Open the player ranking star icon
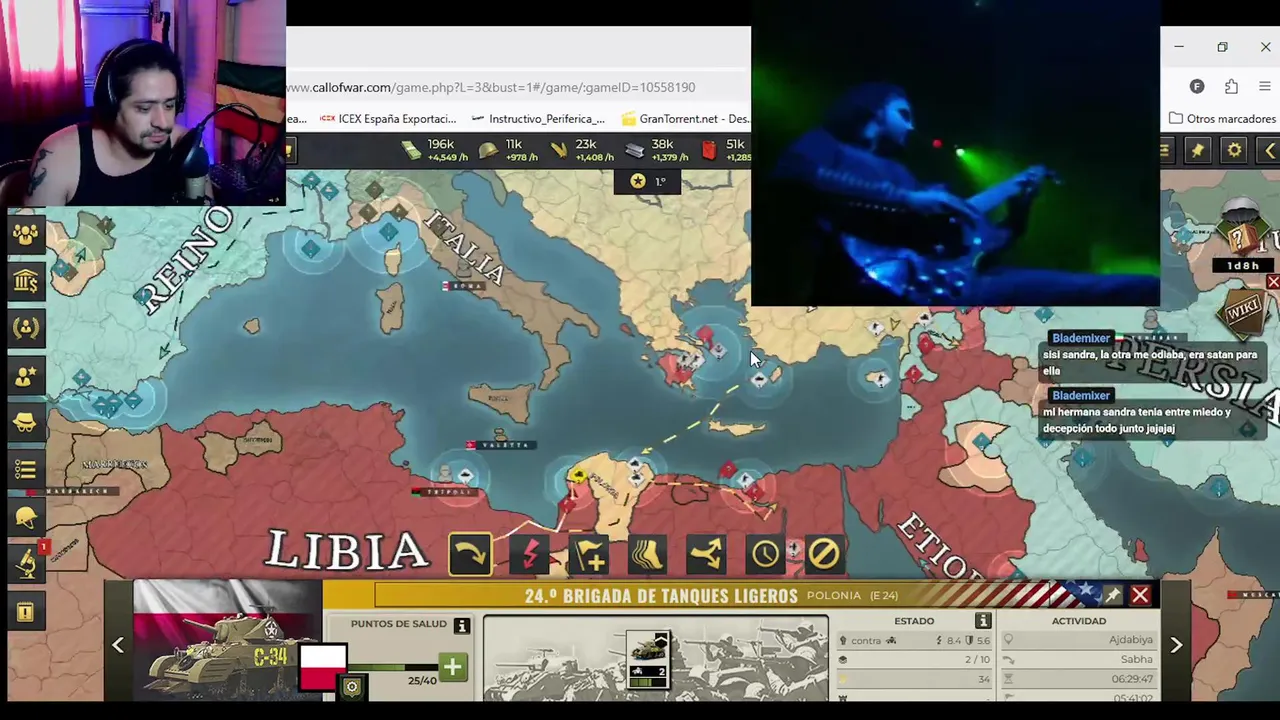 point(26,376)
